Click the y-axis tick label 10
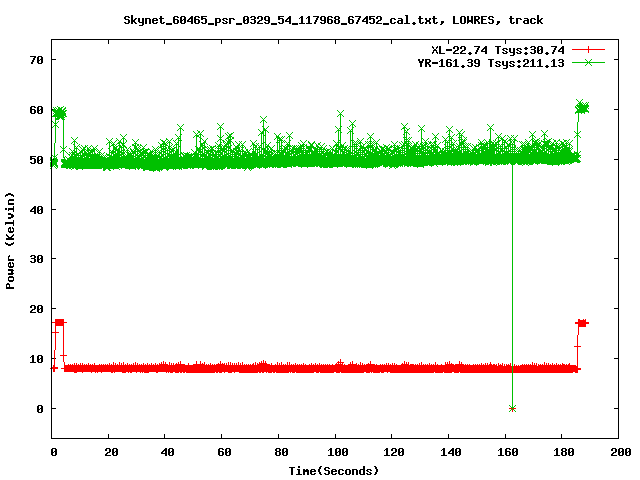The height and width of the screenshot is (480, 640). (x=36, y=359)
